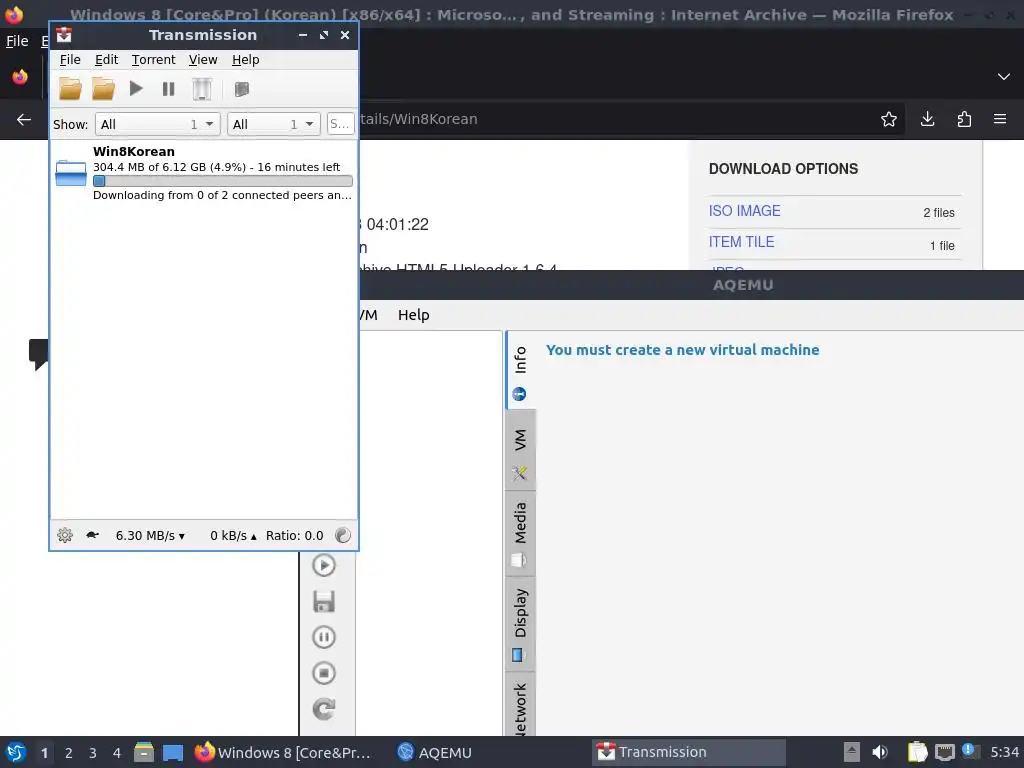1024x768 pixels.
Task: Click the statistics icon beside Ratio
Action: coord(343,536)
